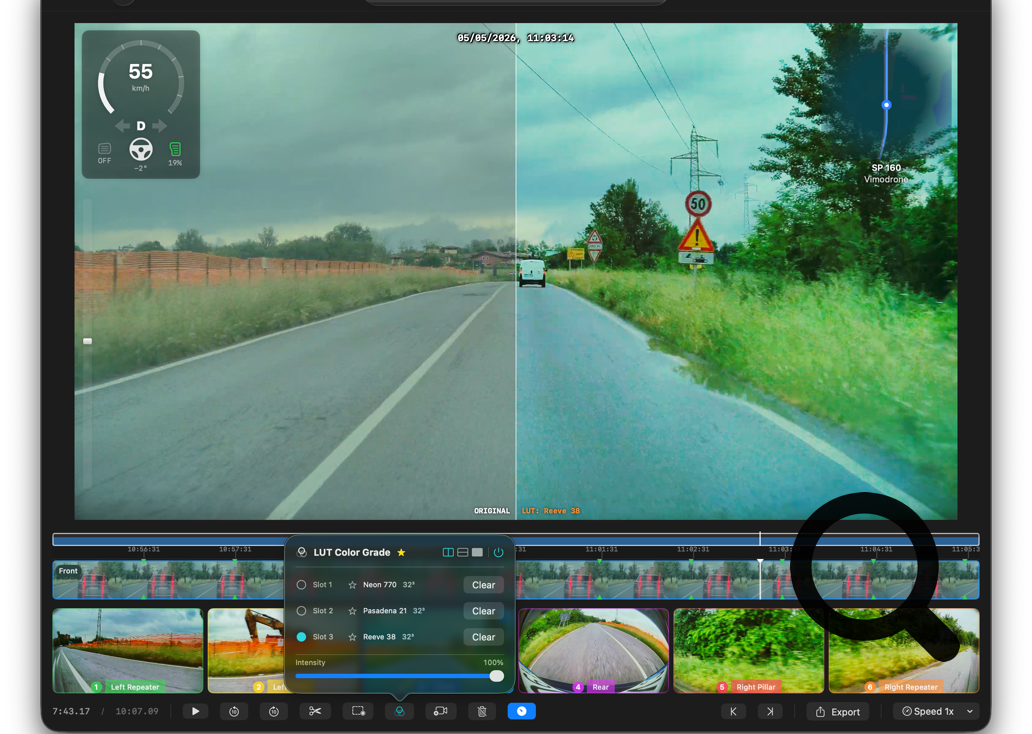Open the region selection capture tool
Screen dimensions: 1032x734
point(358,711)
